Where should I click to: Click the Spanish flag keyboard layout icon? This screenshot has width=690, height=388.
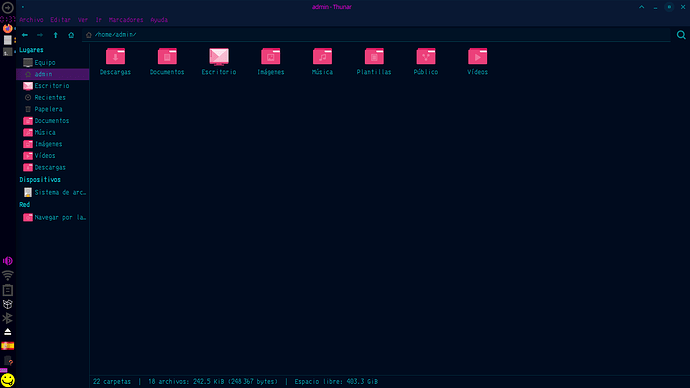(7, 346)
